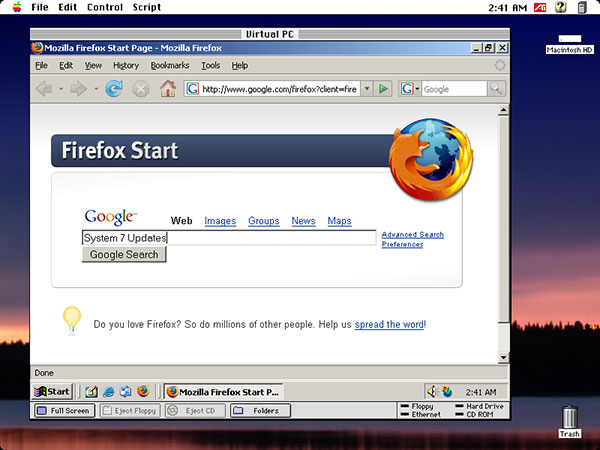
Task: Click the Apple menu icon
Action: (x=17, y=7)
